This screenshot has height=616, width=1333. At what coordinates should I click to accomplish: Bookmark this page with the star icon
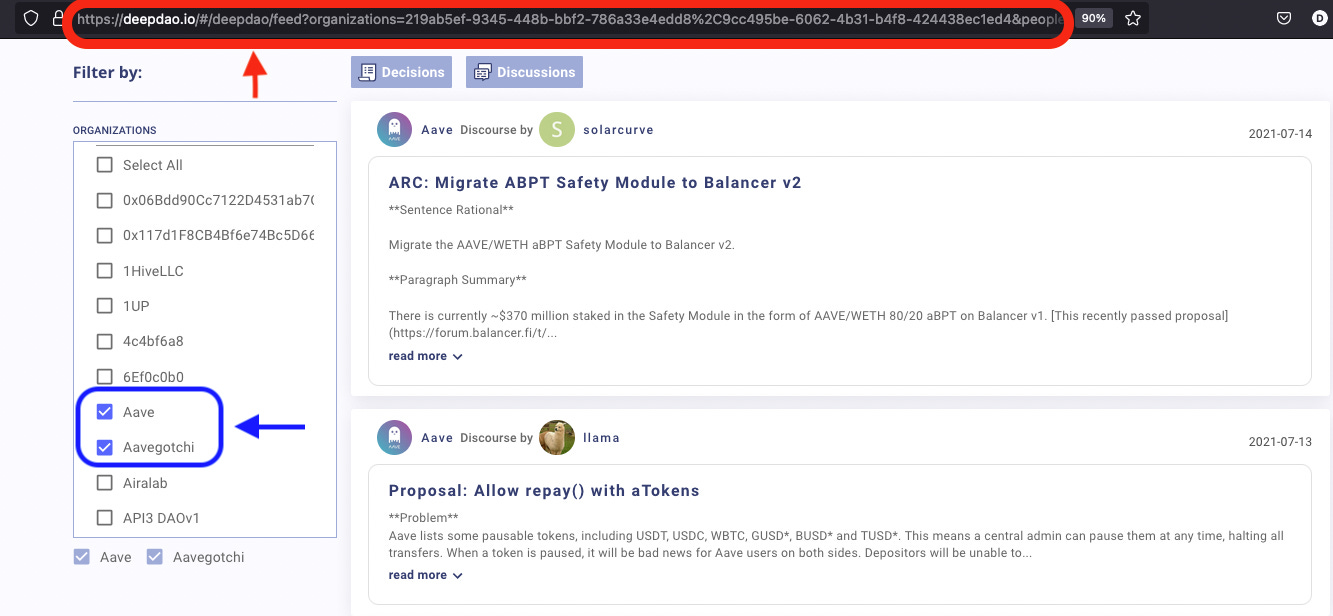(x=1133, y=18)
